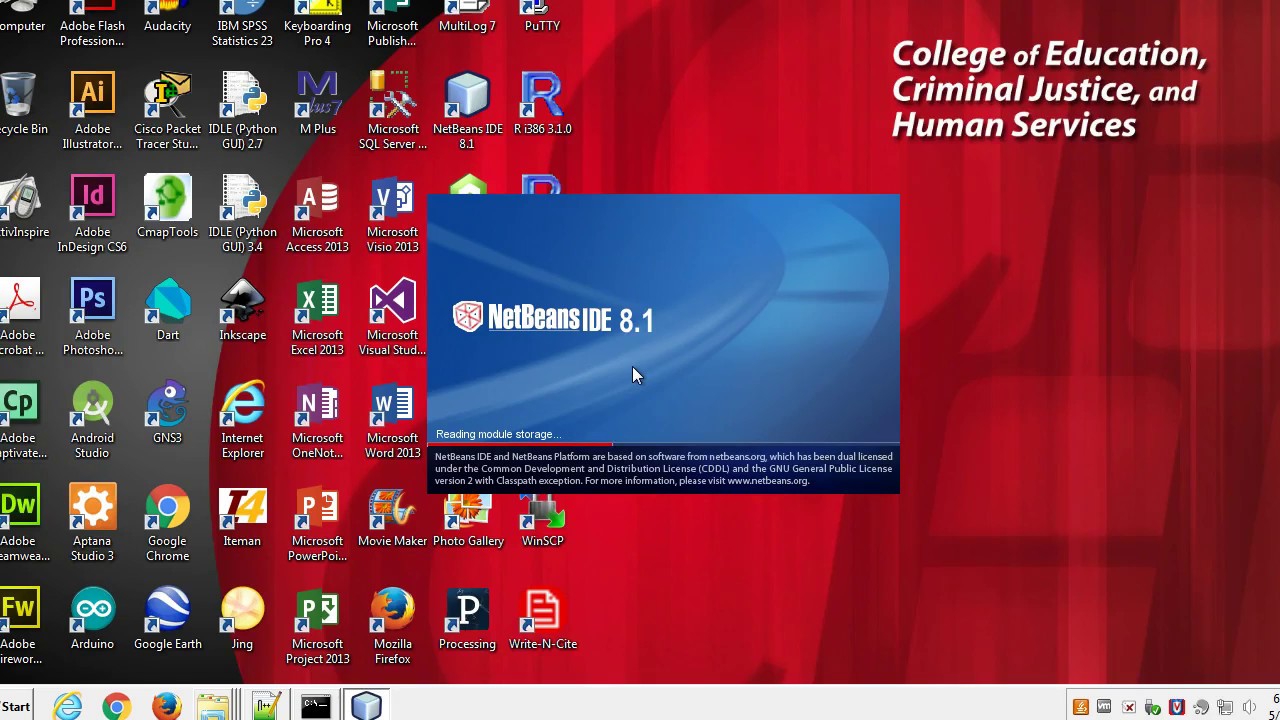This screenshot has height=720, width=1280.
Task: Select the PuTTY desktop shortcut label
Action: click(543, 26)
